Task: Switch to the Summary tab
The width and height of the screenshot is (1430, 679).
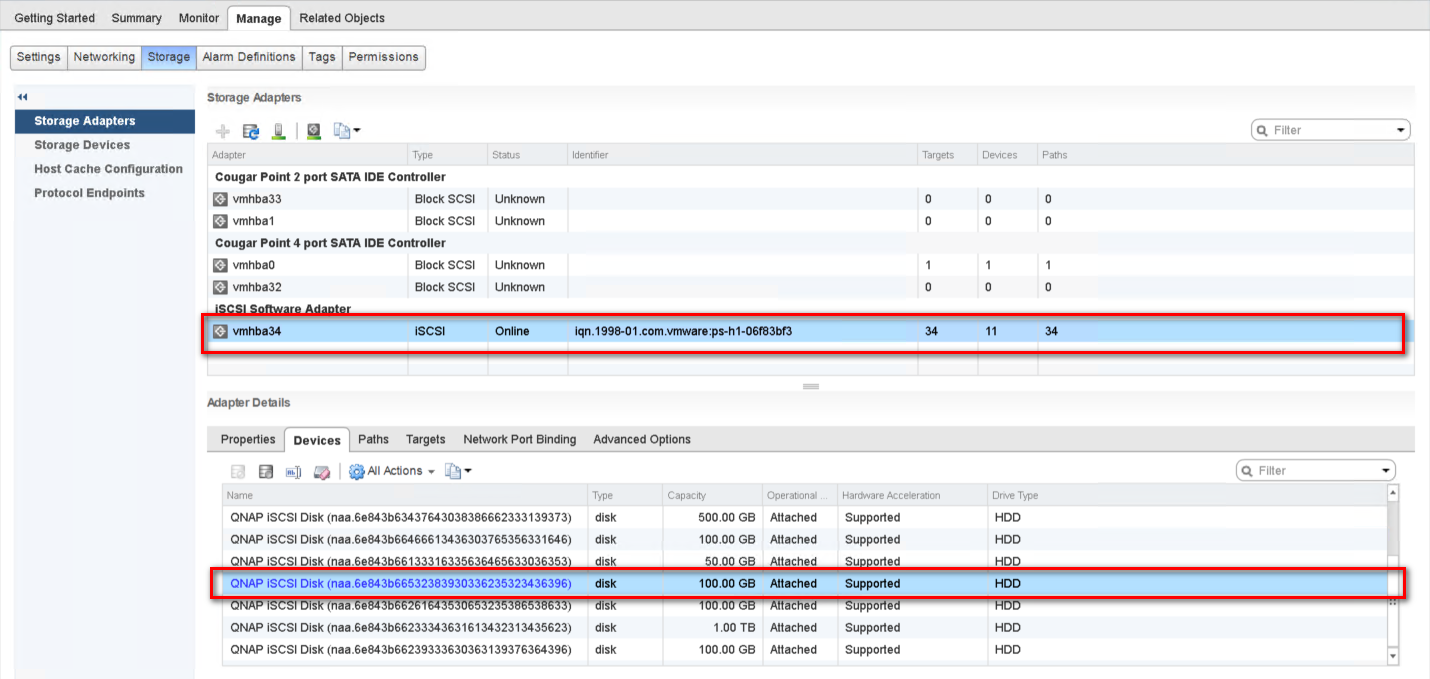Action: pos(137,18)
